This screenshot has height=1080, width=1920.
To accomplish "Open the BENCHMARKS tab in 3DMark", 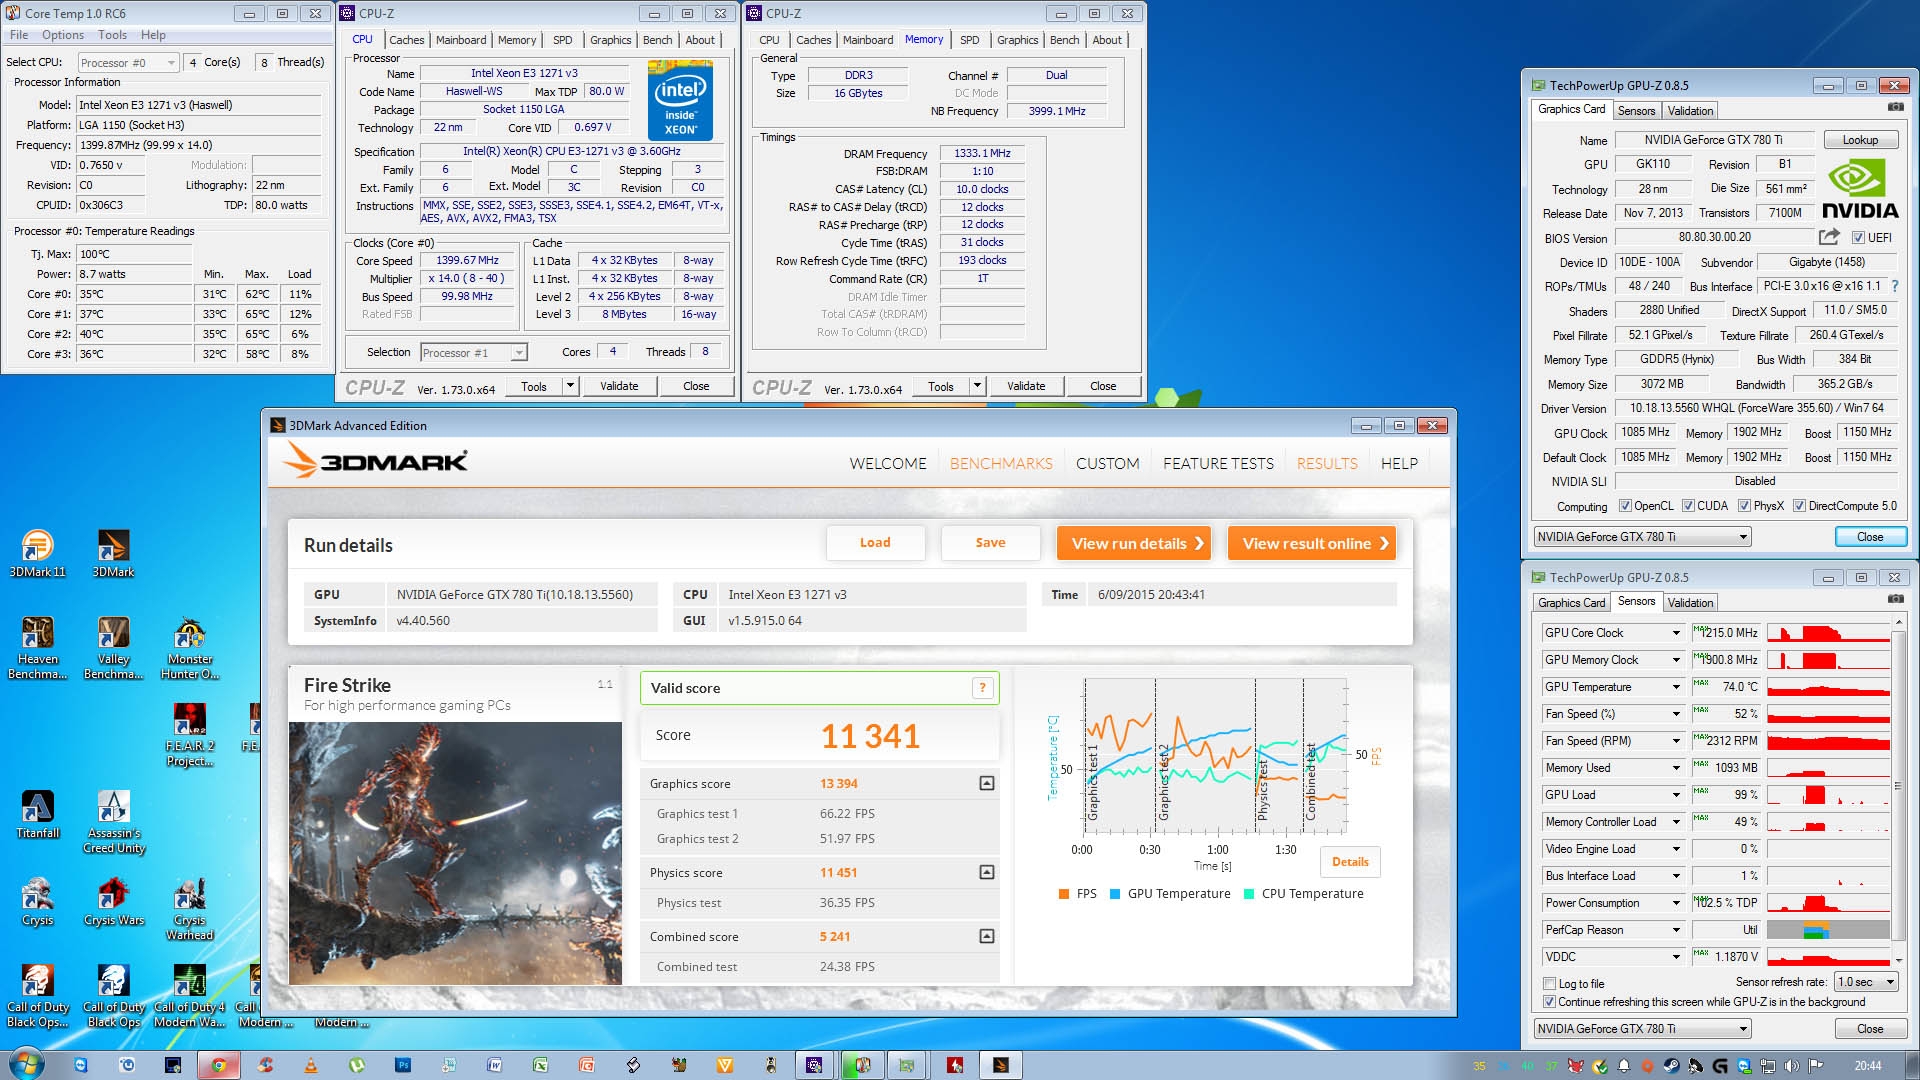I will click(x=1001, y=464).
